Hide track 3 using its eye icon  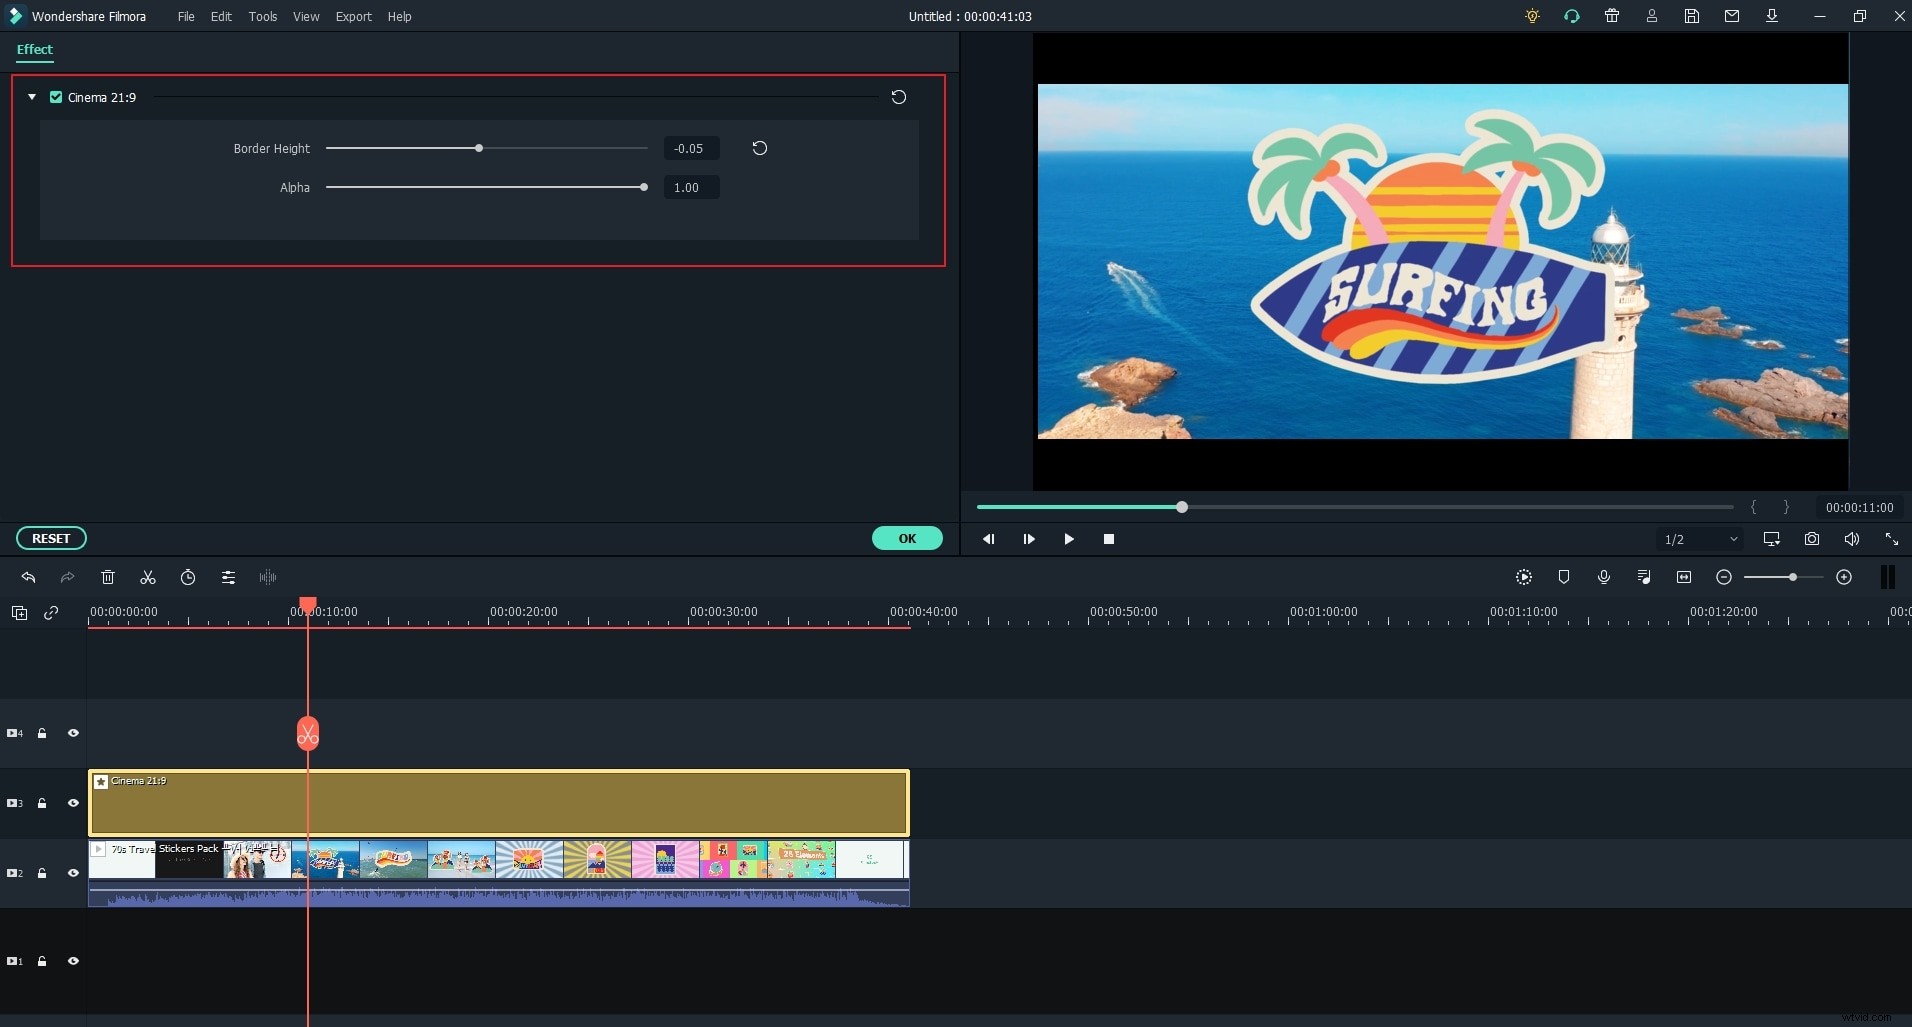(x=73, y=803)
